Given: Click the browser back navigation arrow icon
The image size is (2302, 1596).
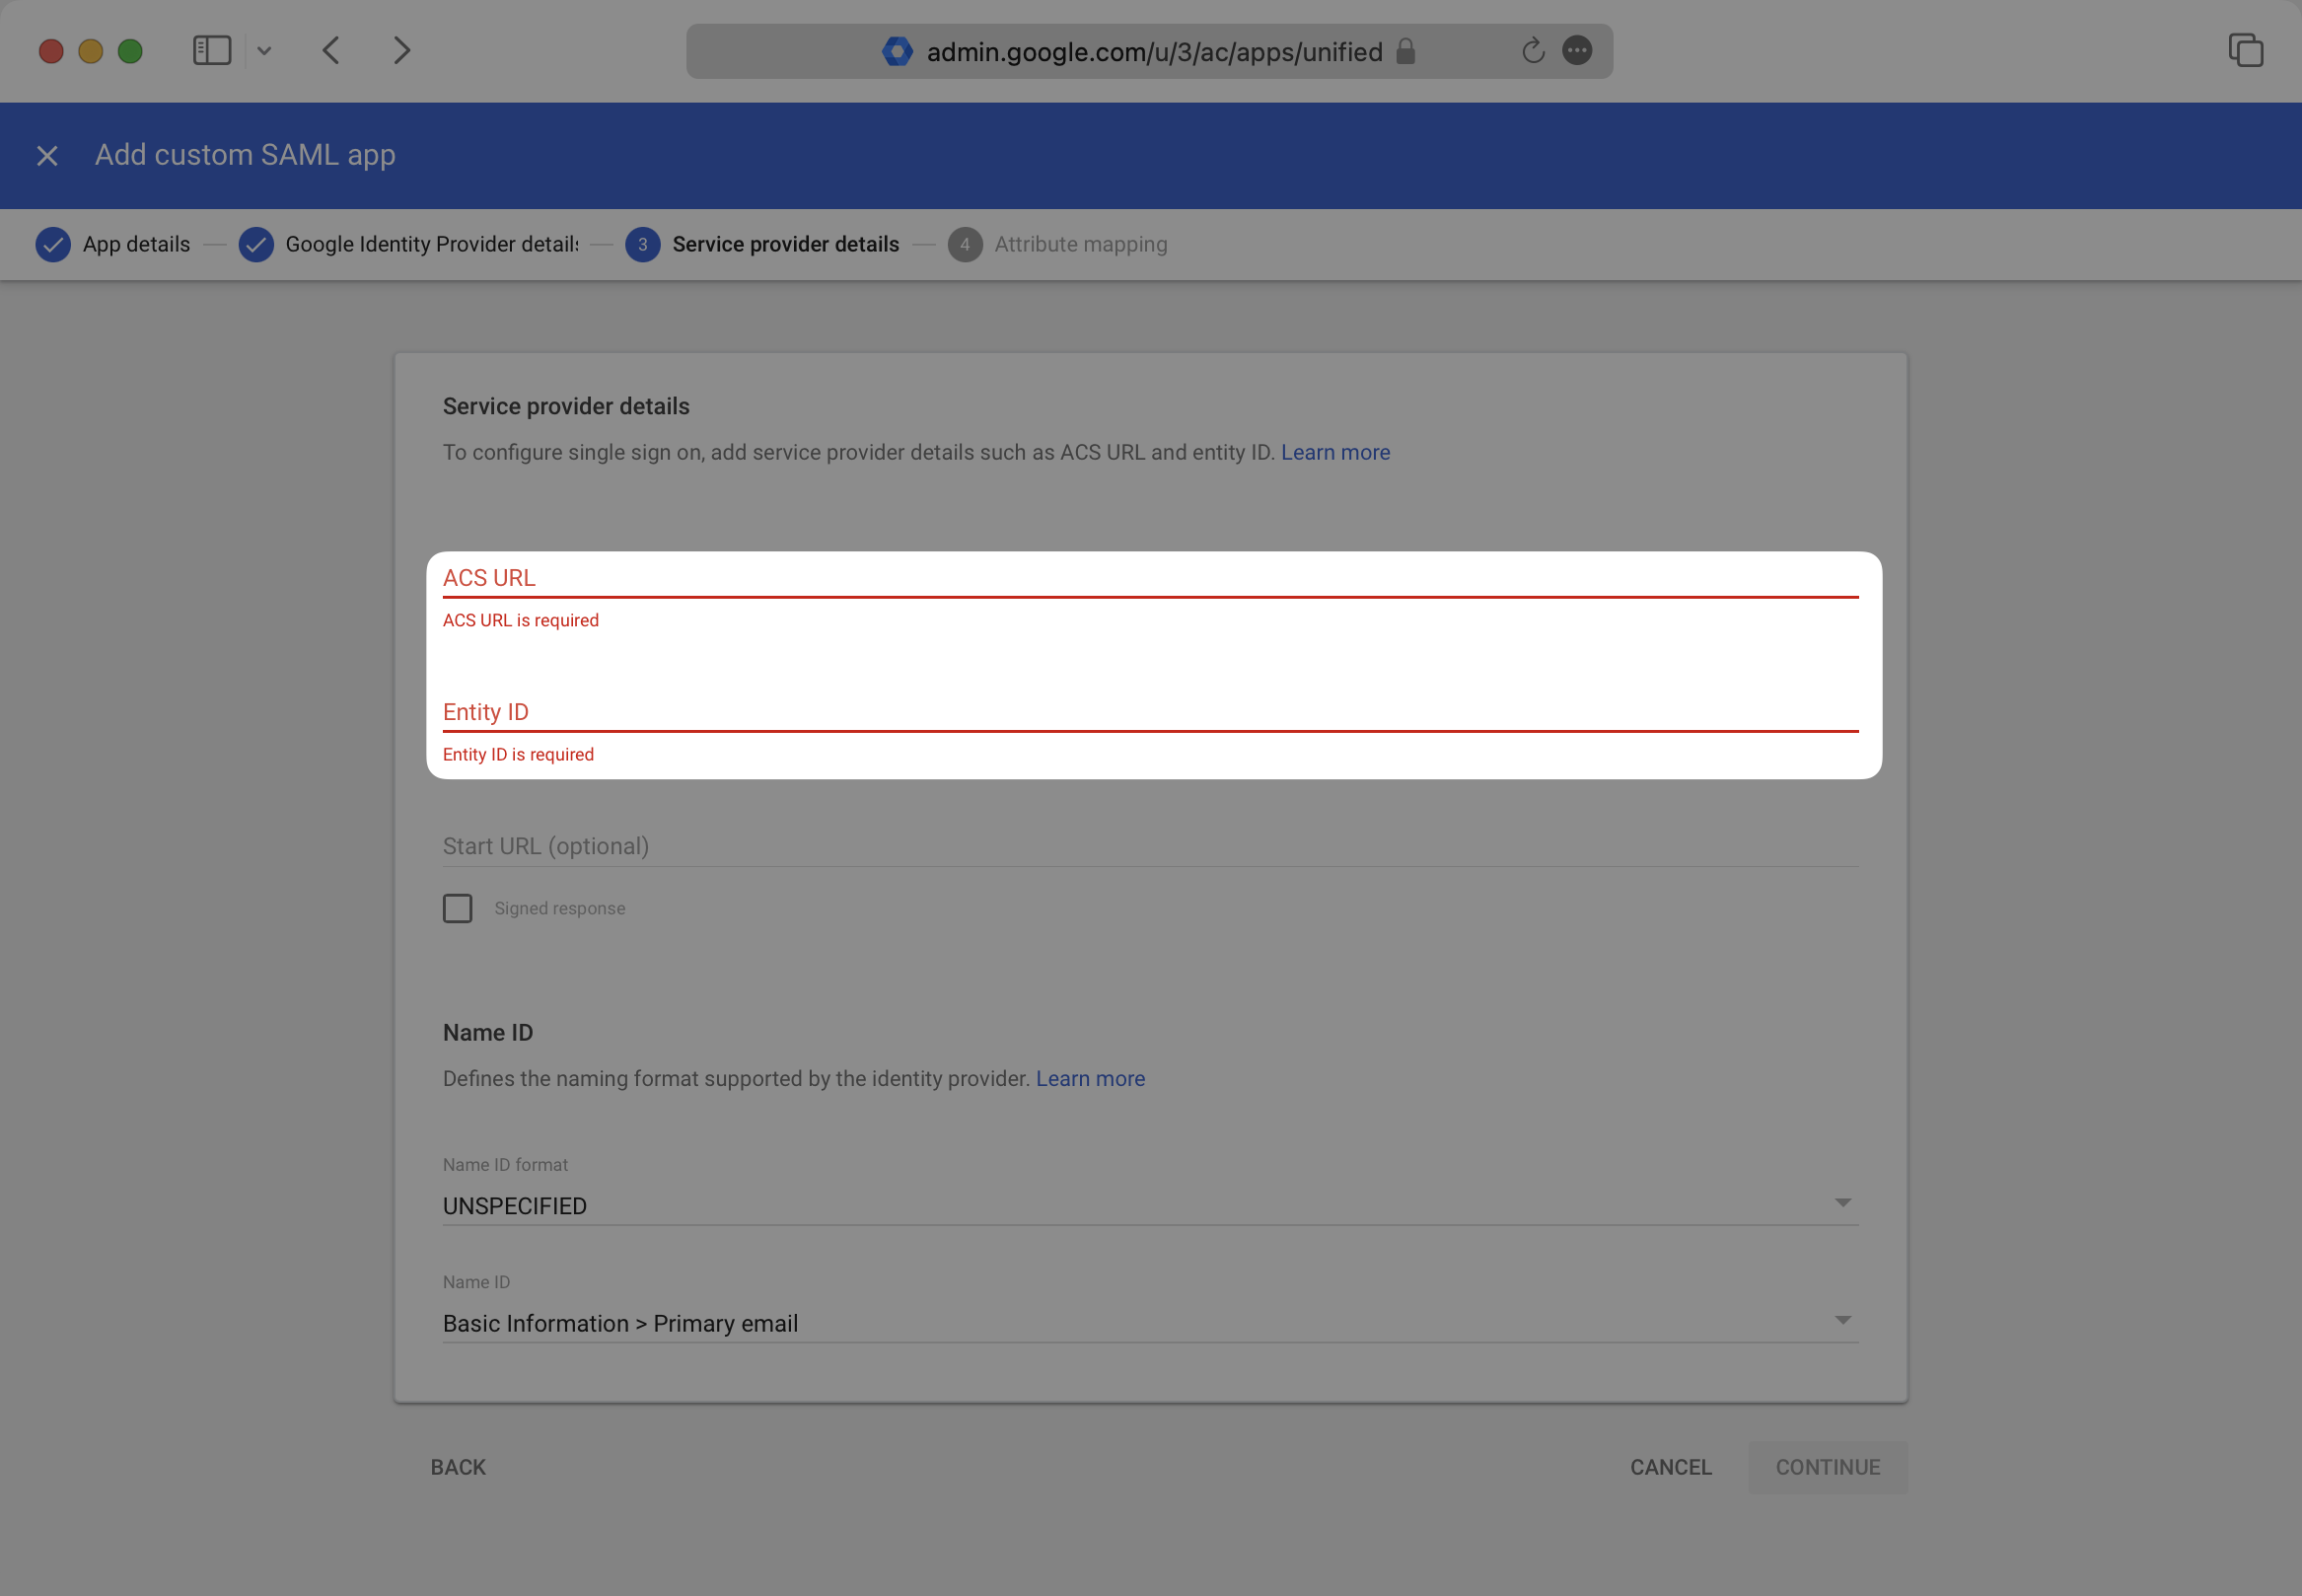Looking at the screenshot, I should (x=330, y=49).
